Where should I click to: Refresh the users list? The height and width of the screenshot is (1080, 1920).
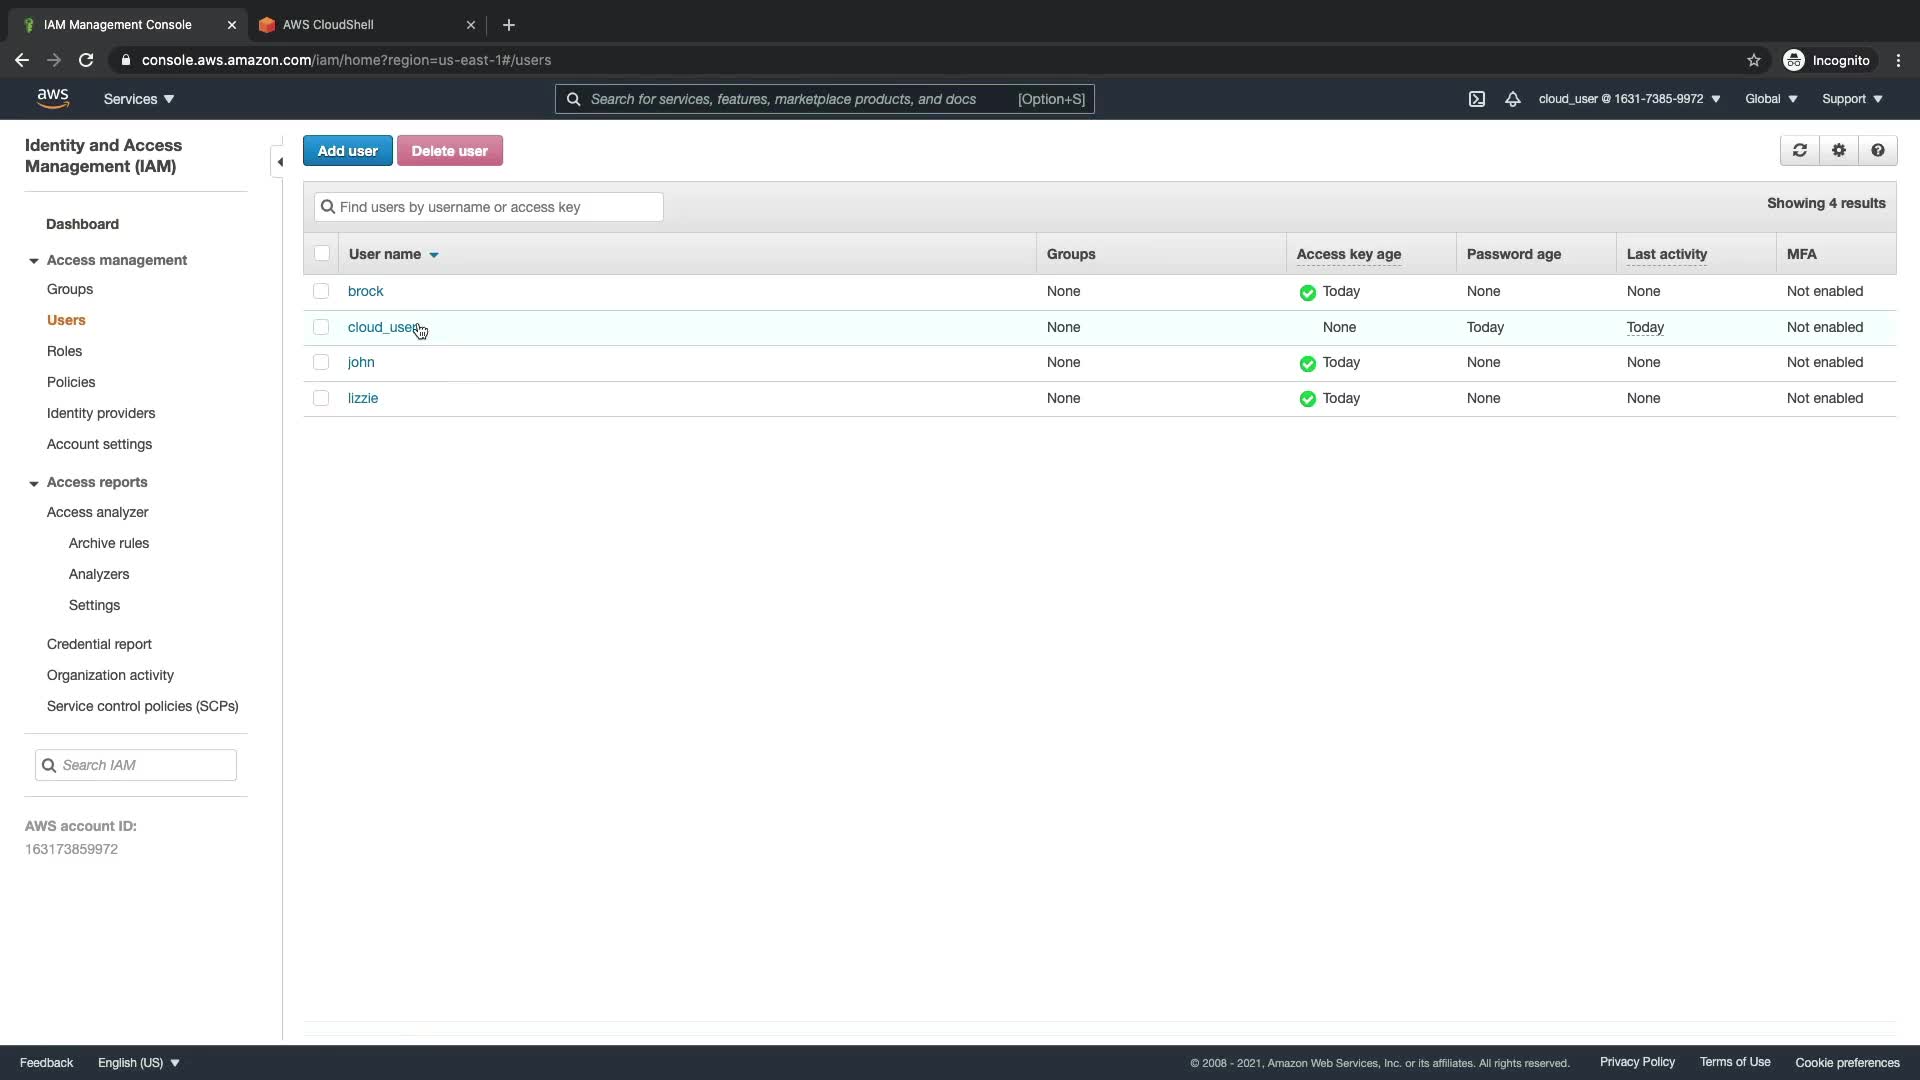[x=1799, y=151]
